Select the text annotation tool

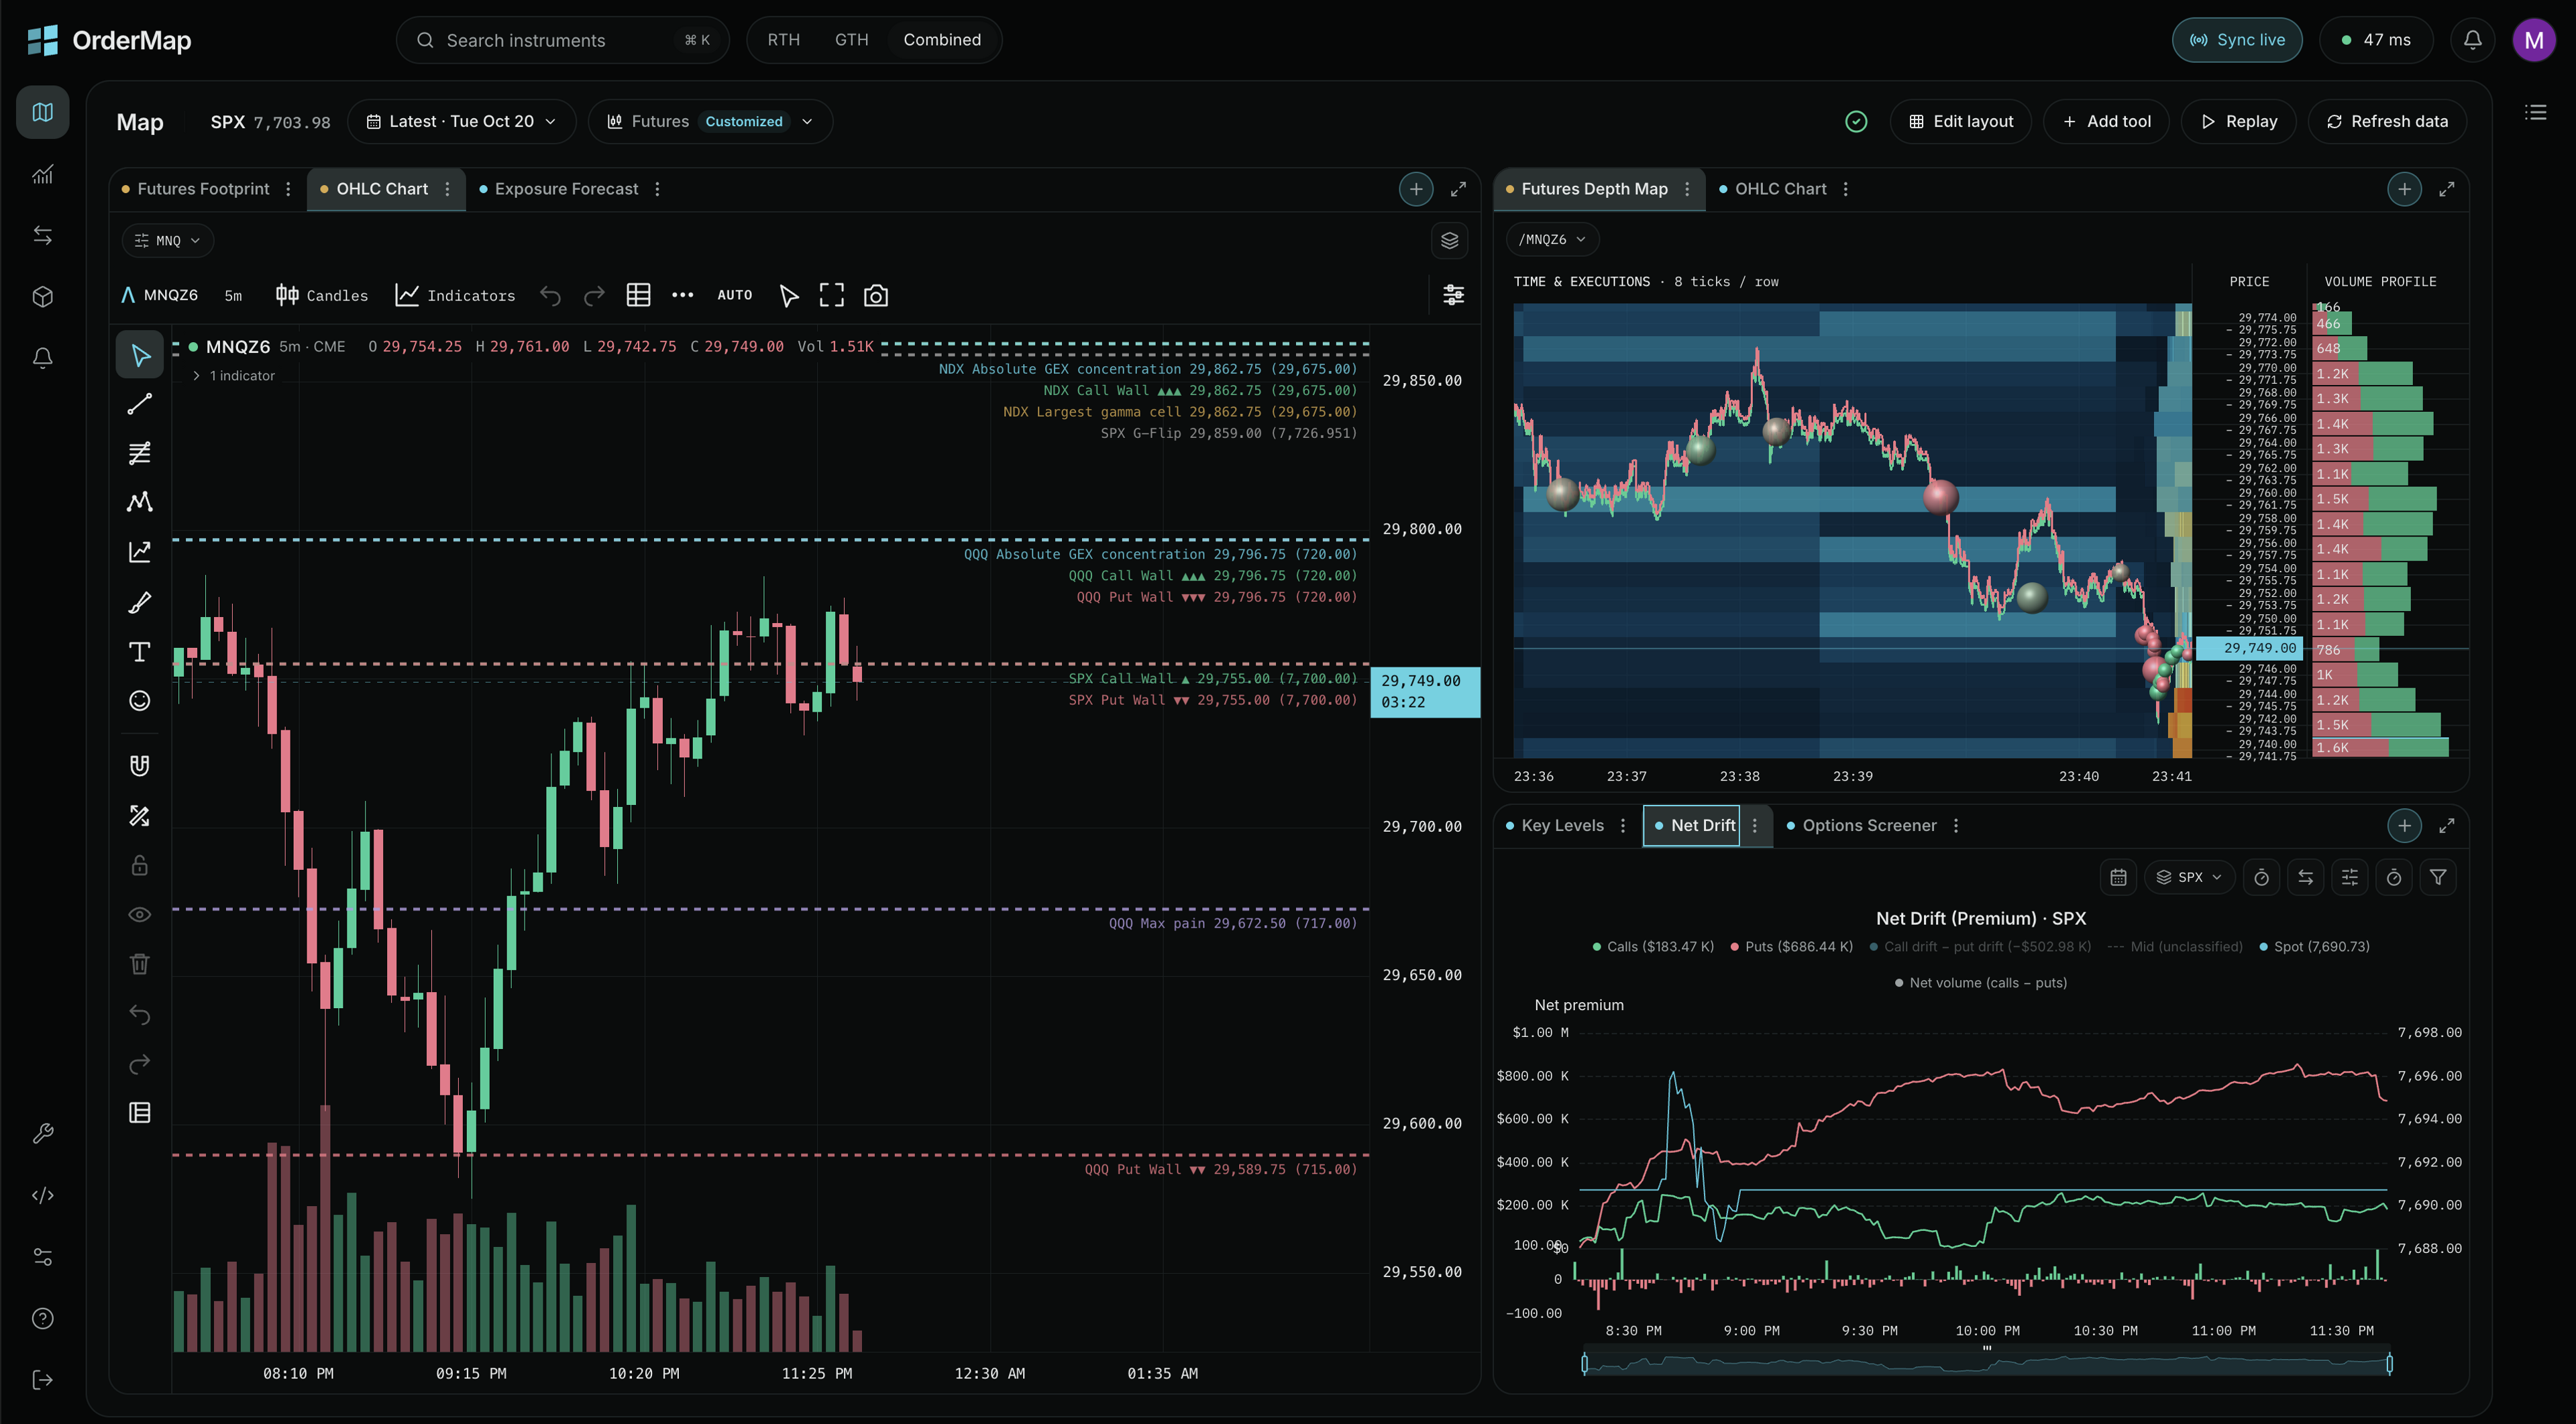[140, 652]
